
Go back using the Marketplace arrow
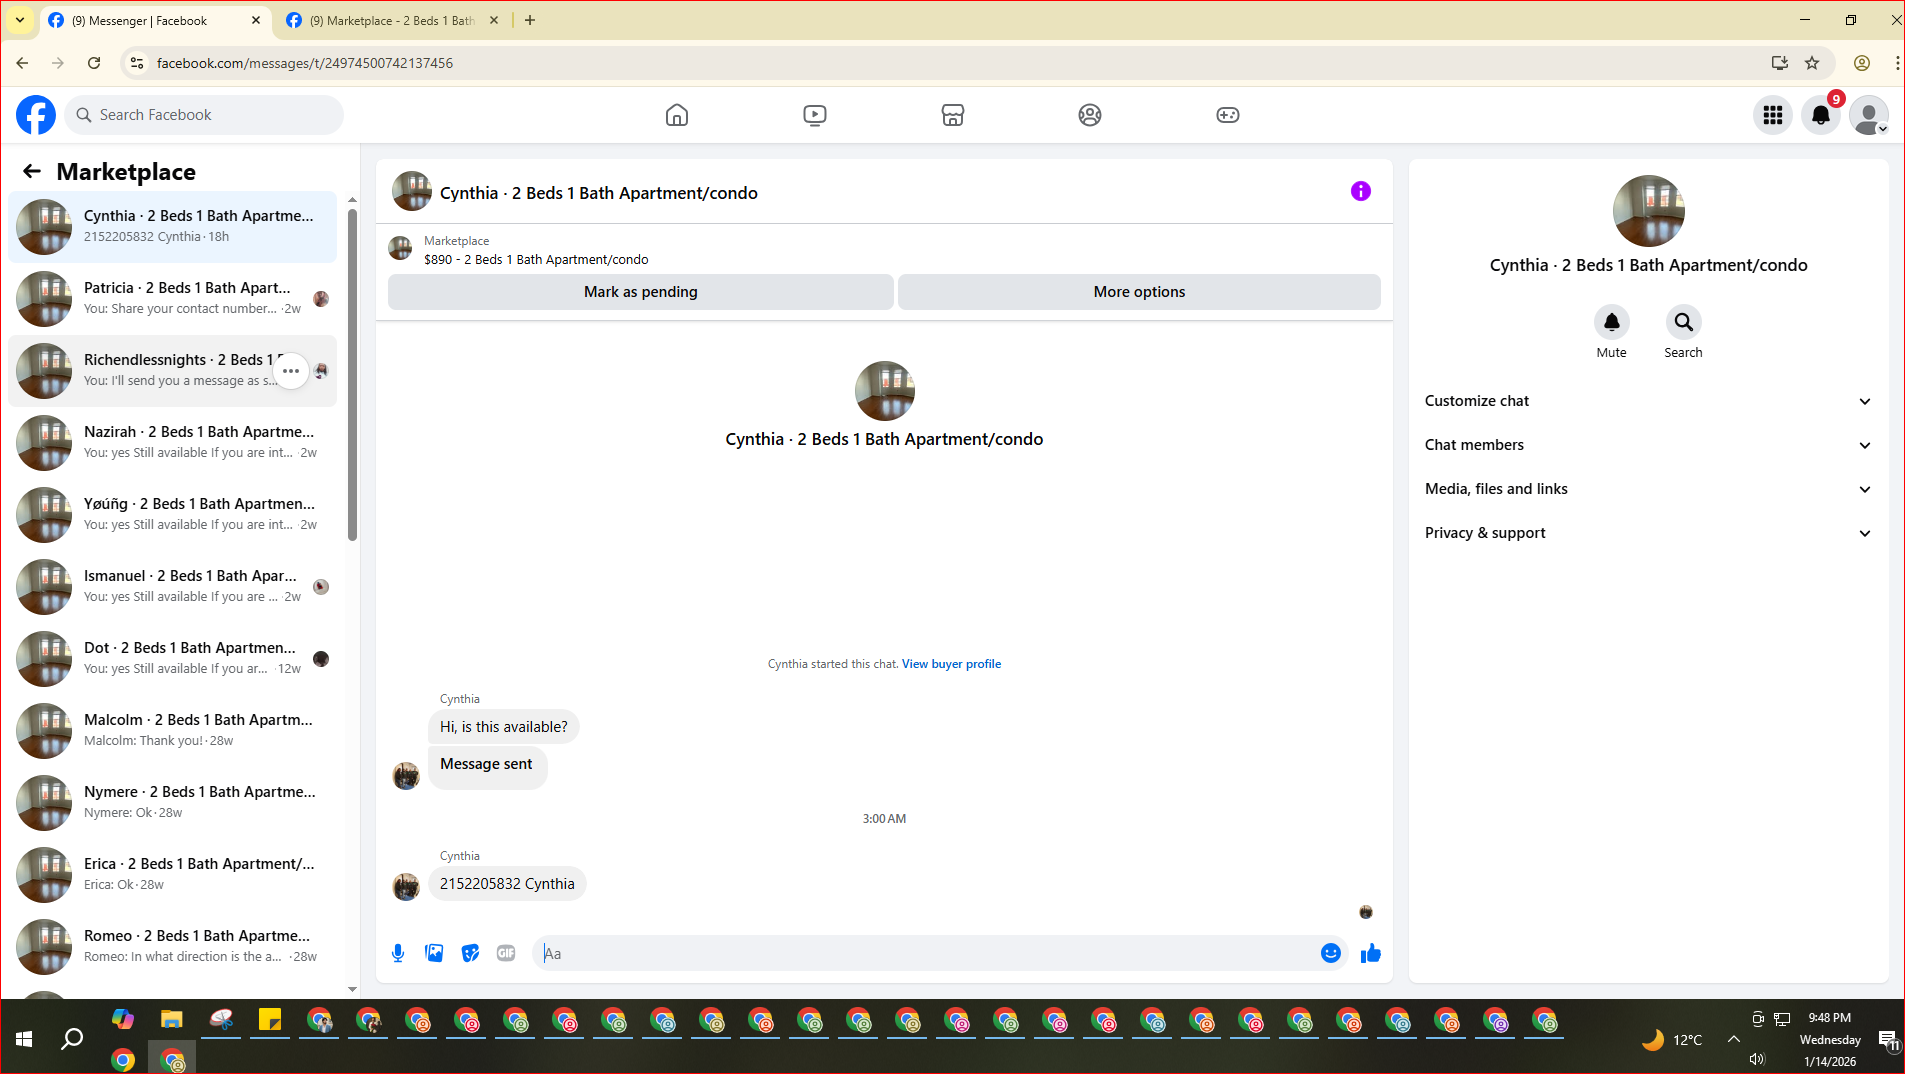click(32, 172)
